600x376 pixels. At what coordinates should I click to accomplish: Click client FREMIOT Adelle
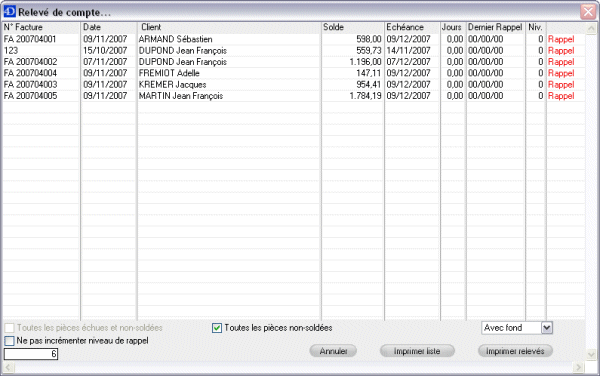click(x=169, y=73)
